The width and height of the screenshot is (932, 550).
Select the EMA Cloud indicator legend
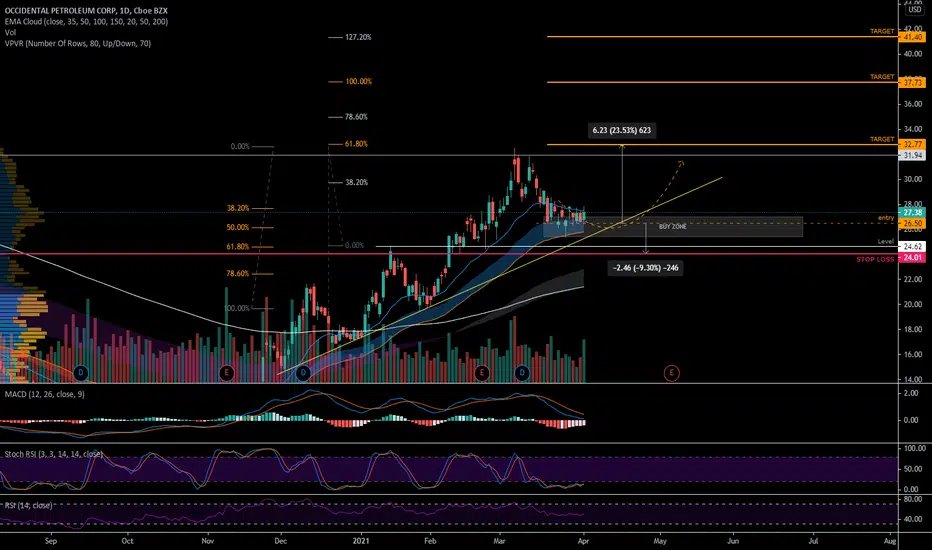pos(86,21)
